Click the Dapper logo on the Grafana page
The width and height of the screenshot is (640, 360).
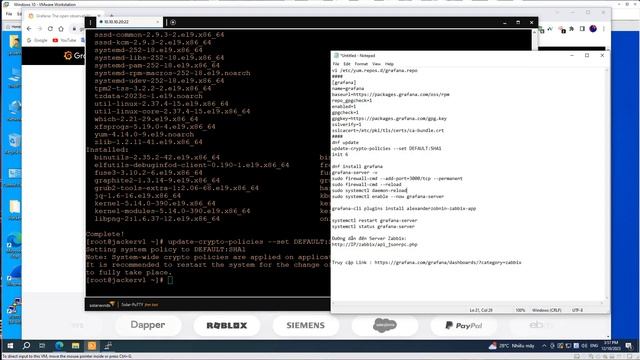coord(148,325)
